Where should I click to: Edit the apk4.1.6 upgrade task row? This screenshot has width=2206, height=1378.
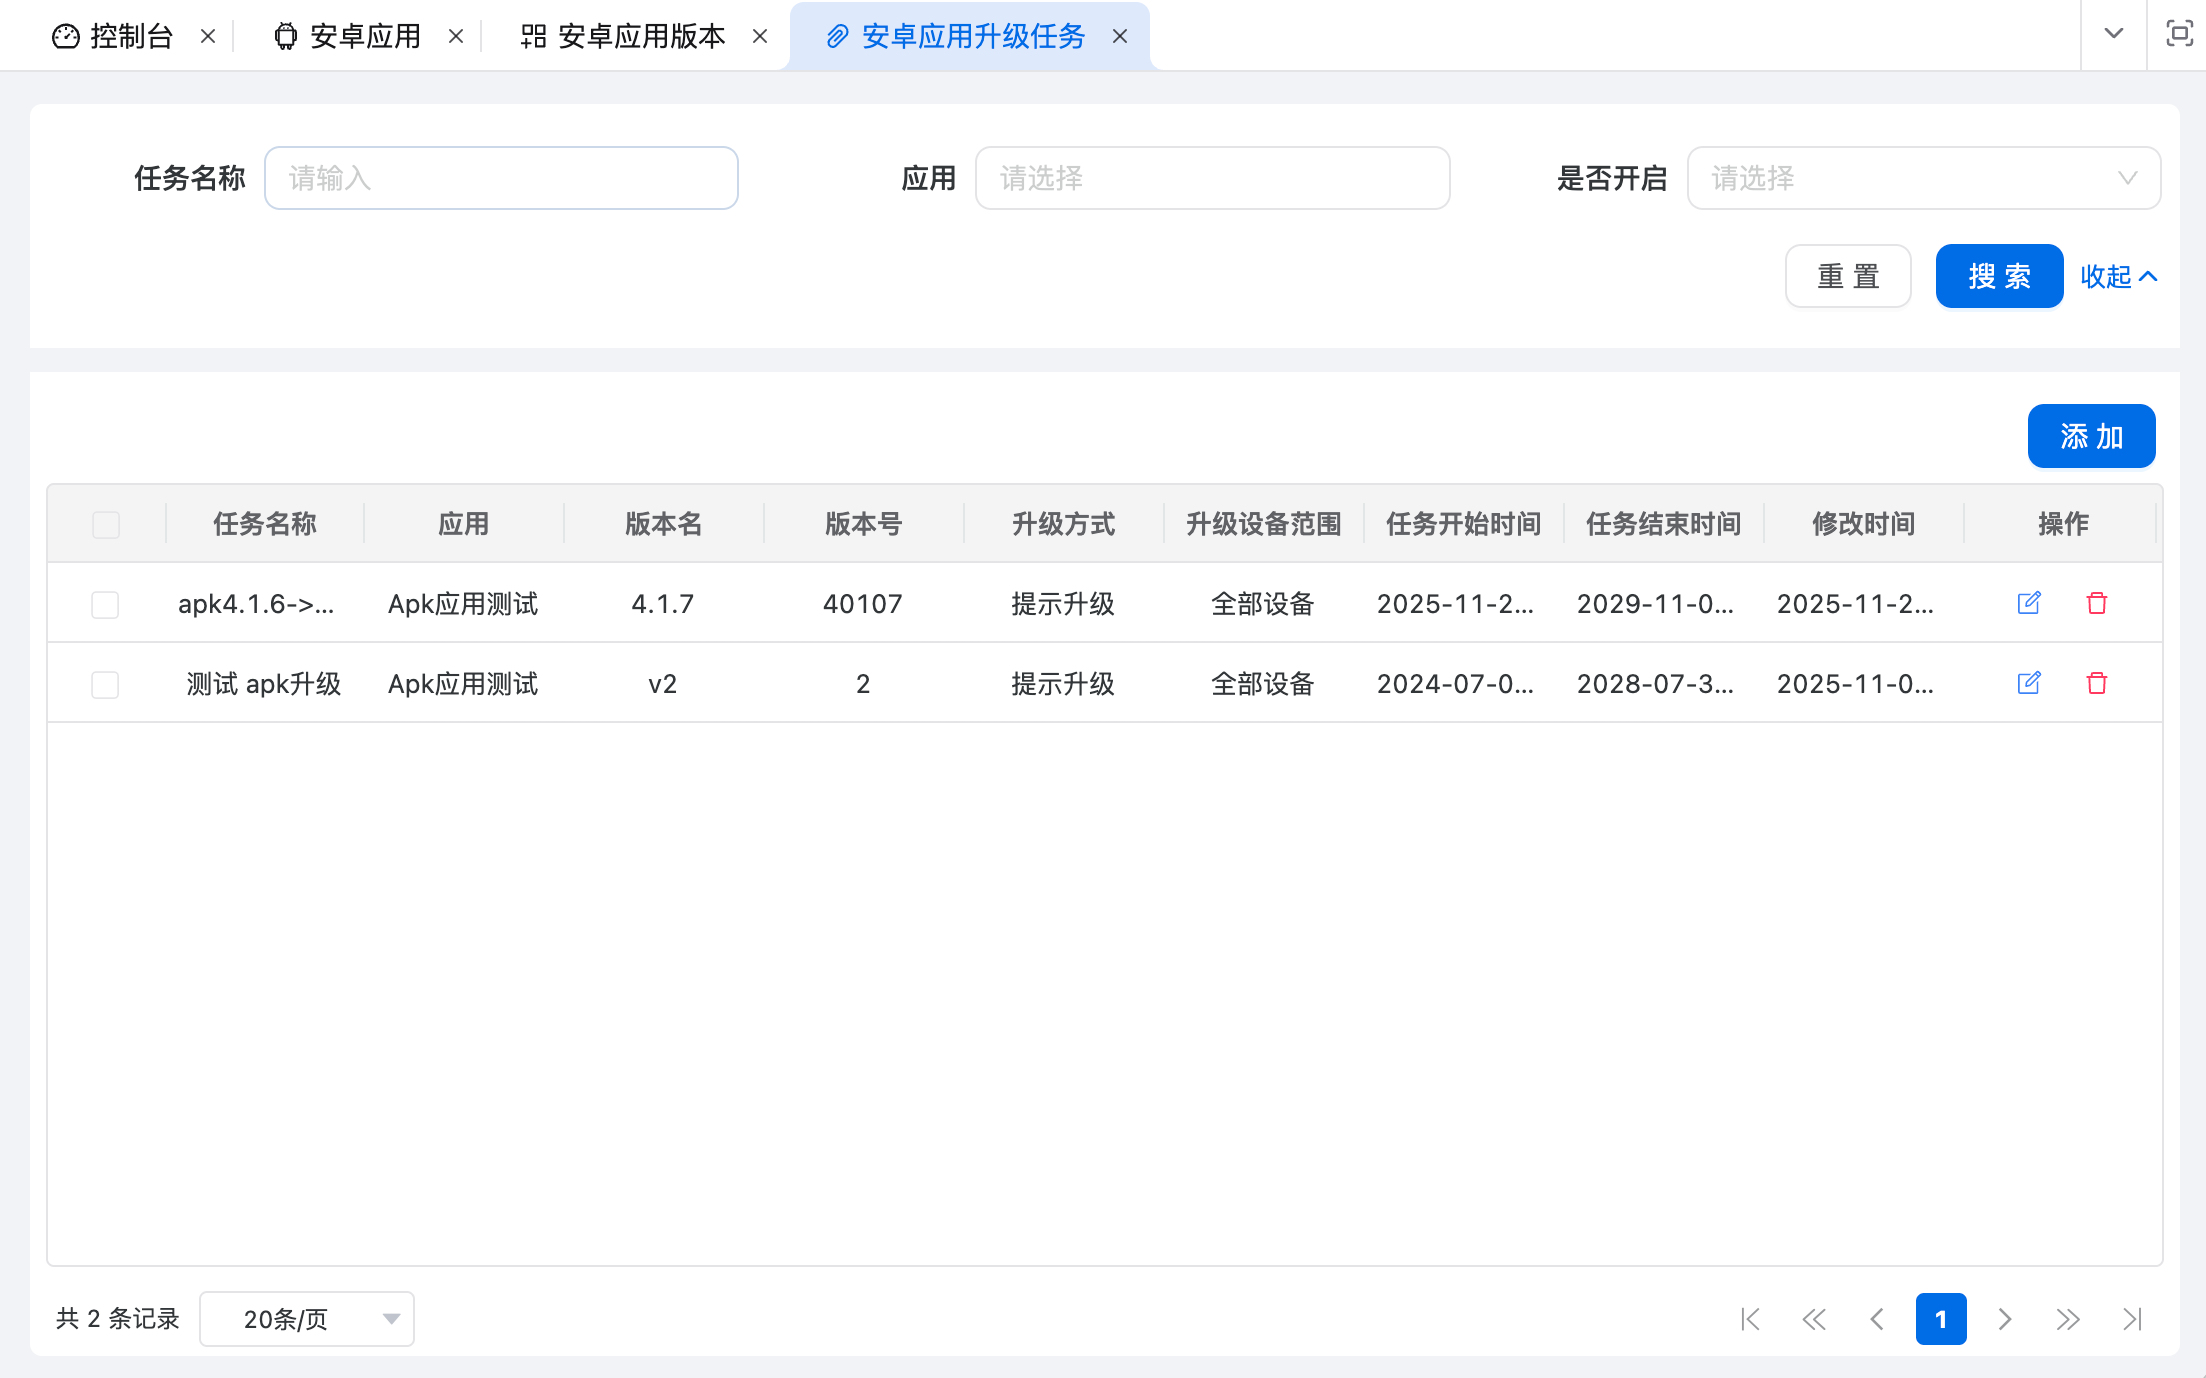pos(2028,603)
